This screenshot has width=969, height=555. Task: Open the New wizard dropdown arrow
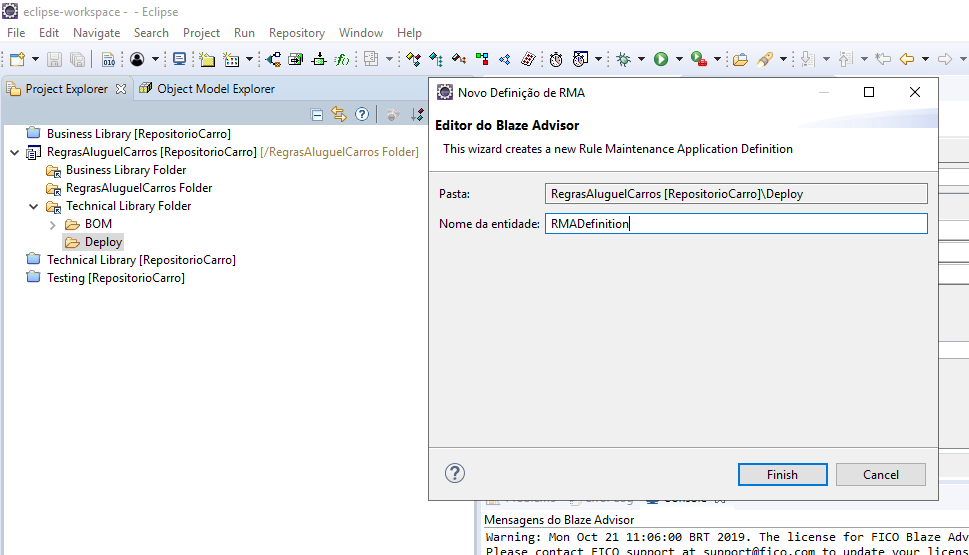point(35,59)
